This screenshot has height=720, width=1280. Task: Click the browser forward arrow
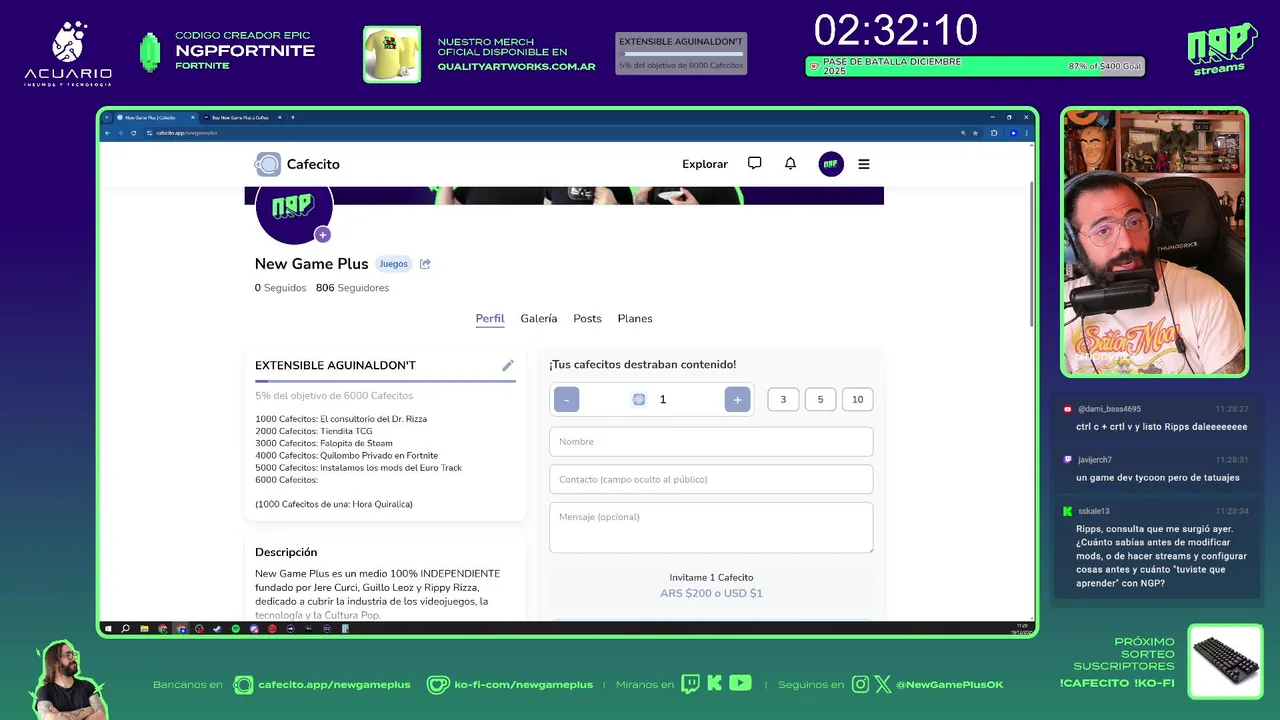click(x=120, y=132)
